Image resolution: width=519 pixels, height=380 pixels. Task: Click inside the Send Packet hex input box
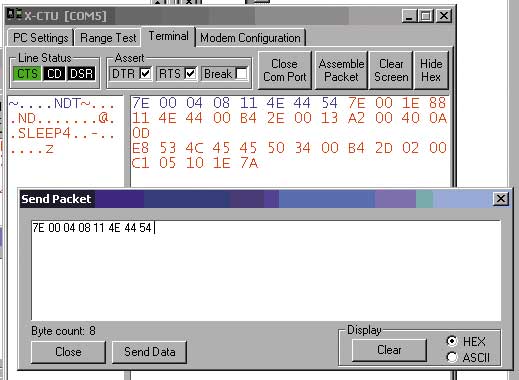tap(266, 270)
